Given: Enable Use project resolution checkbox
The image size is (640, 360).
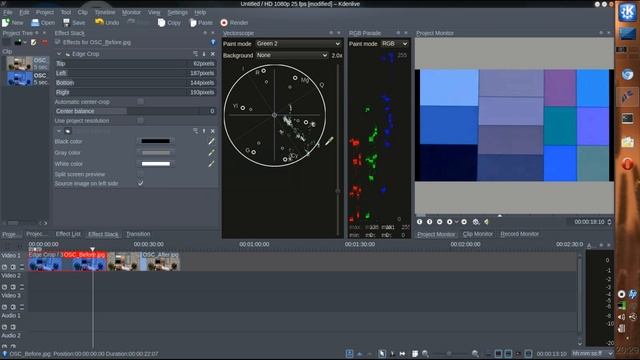Looking at the screenshot, I should [140, 120].
